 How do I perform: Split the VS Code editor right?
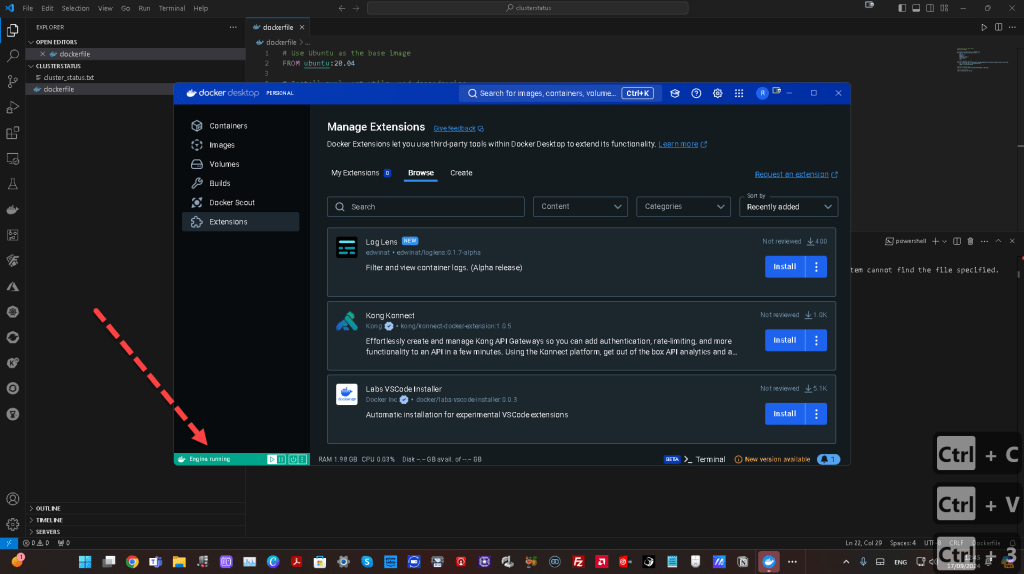[999, 27]
